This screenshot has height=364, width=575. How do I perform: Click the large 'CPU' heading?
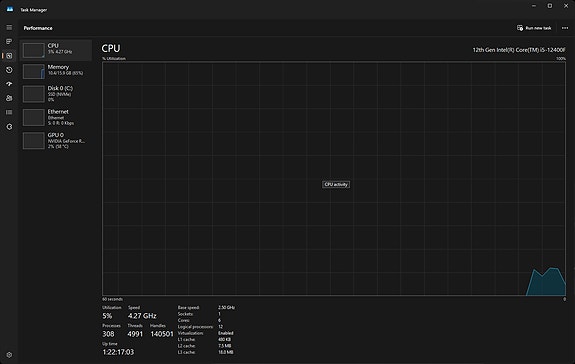(x=111, y=48)
